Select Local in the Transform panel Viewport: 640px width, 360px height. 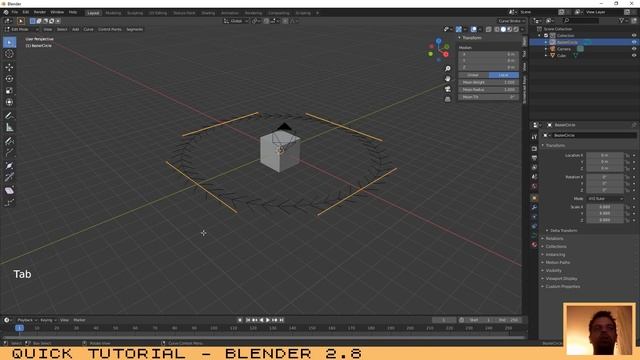[504, 75]
